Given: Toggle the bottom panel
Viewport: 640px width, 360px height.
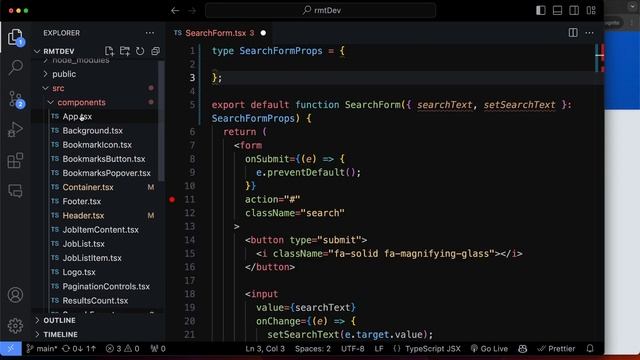Looking at the screenshot, I should click(x=558, y=11).
